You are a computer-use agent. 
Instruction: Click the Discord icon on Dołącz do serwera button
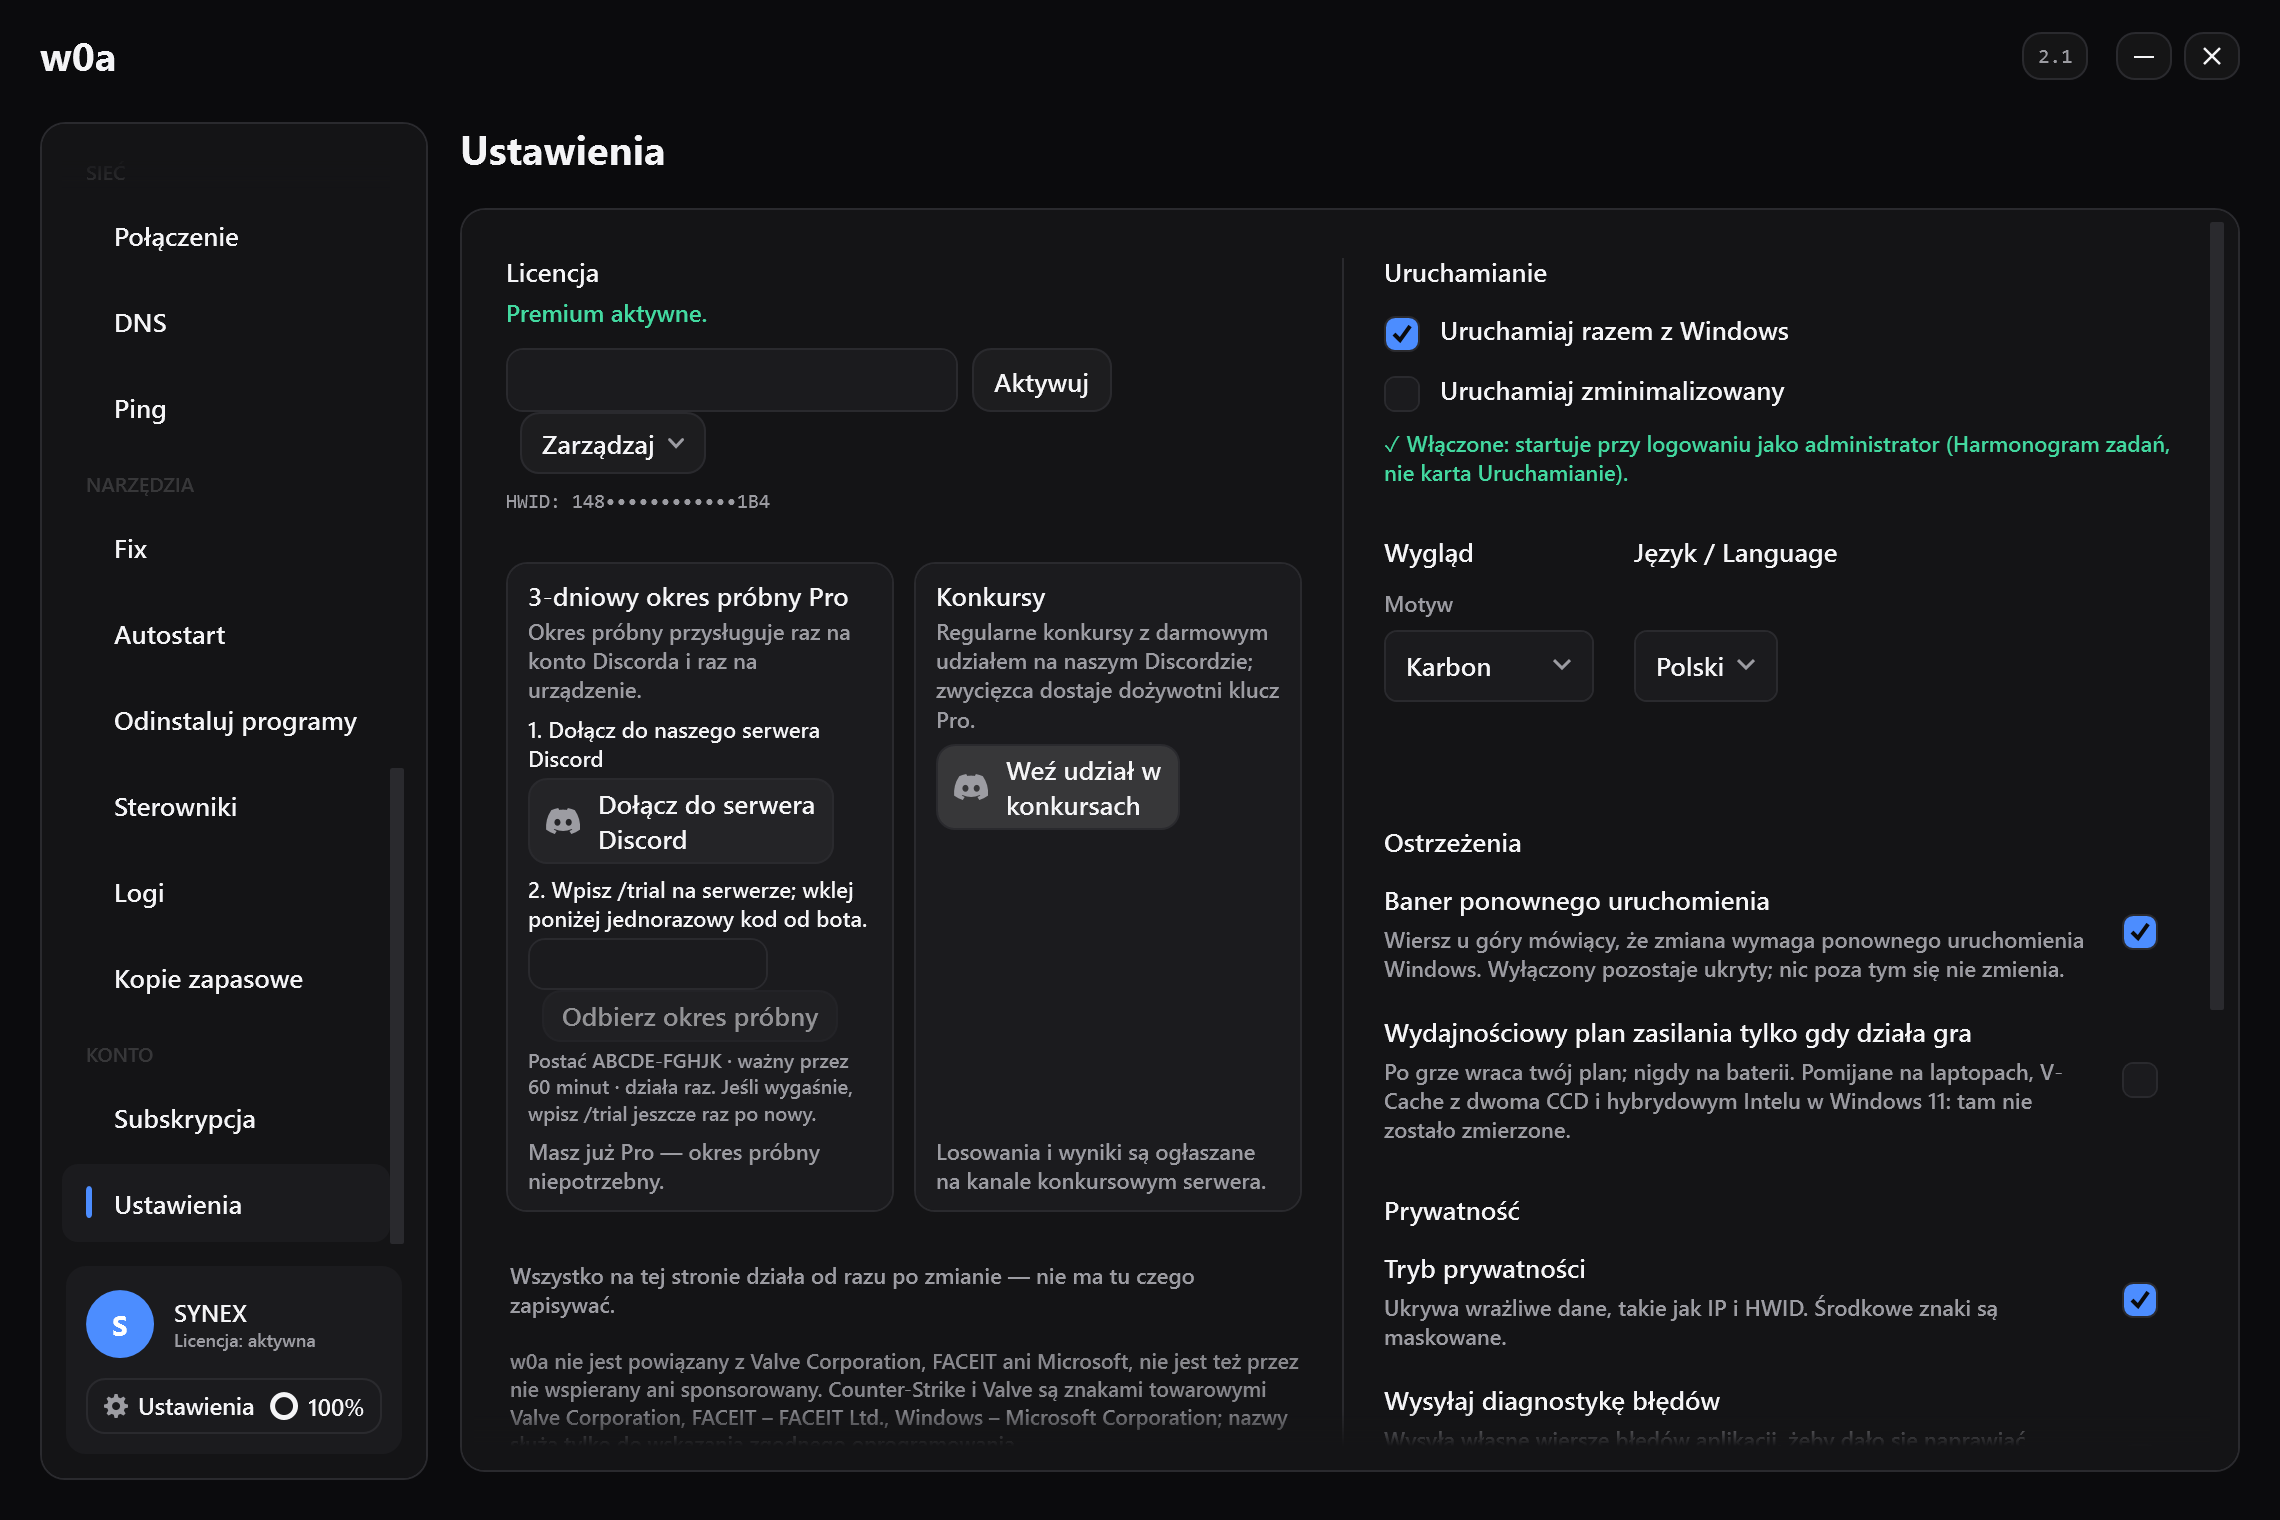click(x=563, y=822)
